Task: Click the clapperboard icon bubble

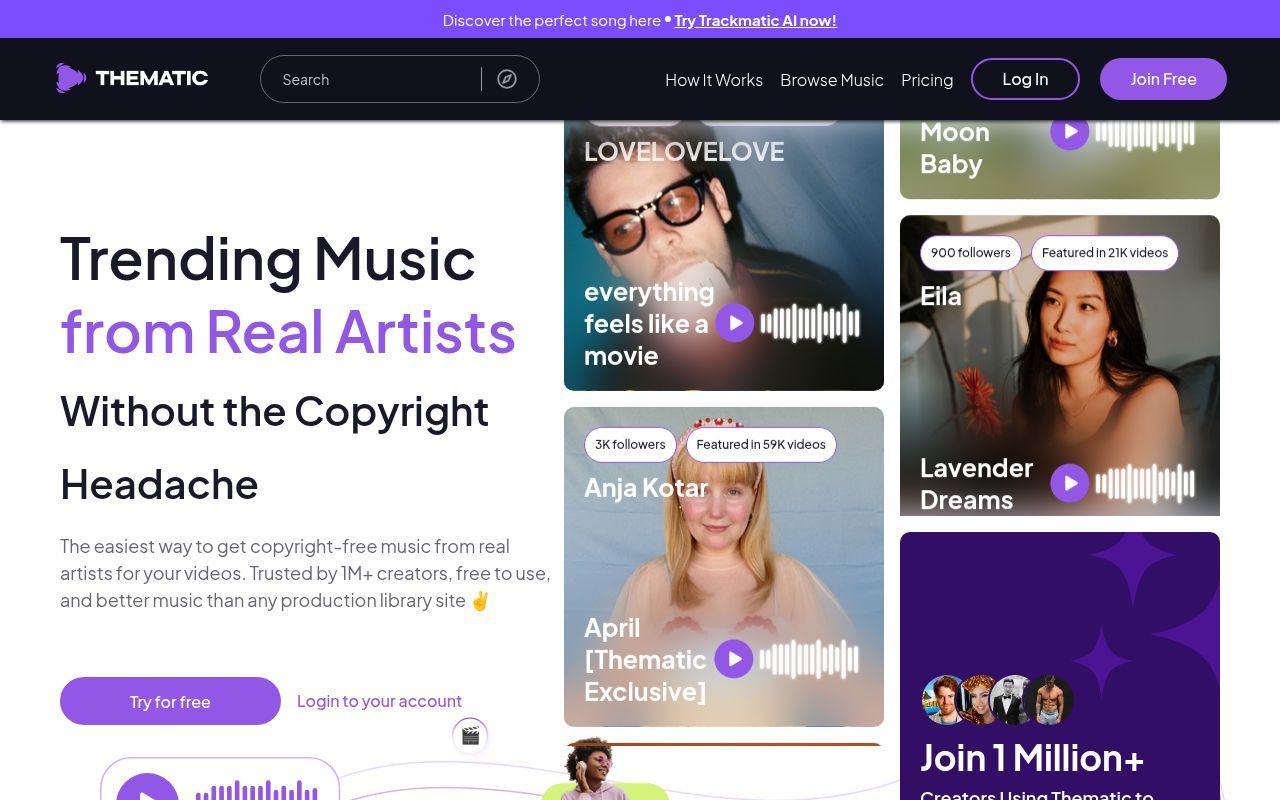Action: coord(470,736)
